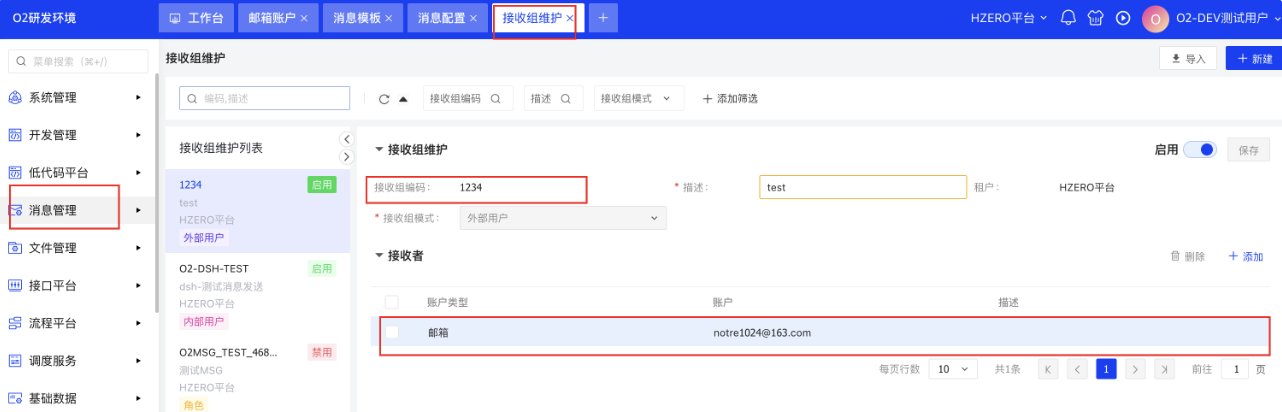Click the 删除 trash icon for receivers
This screenshot has height=412, width=1282.
click(1176, 257)
